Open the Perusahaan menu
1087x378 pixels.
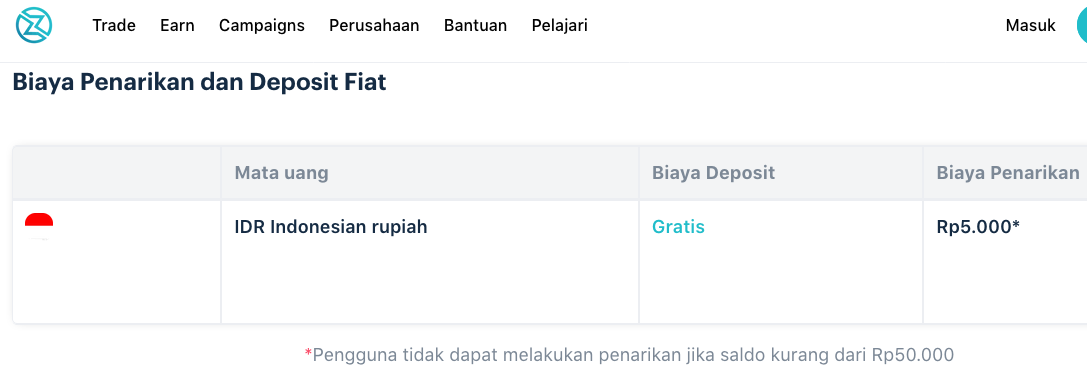point(374,26)
